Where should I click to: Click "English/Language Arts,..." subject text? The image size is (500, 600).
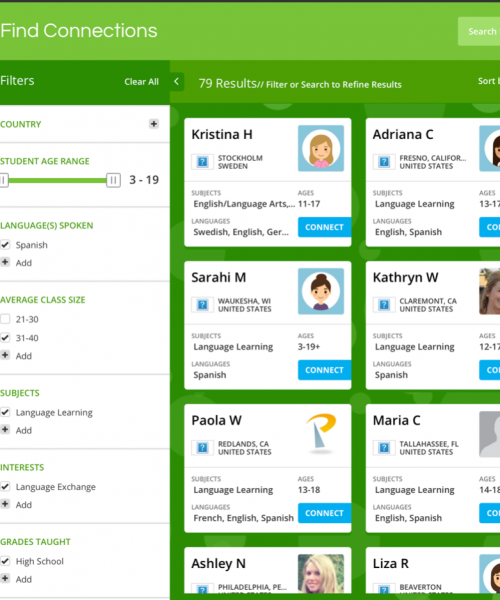[x=244, y=204]
